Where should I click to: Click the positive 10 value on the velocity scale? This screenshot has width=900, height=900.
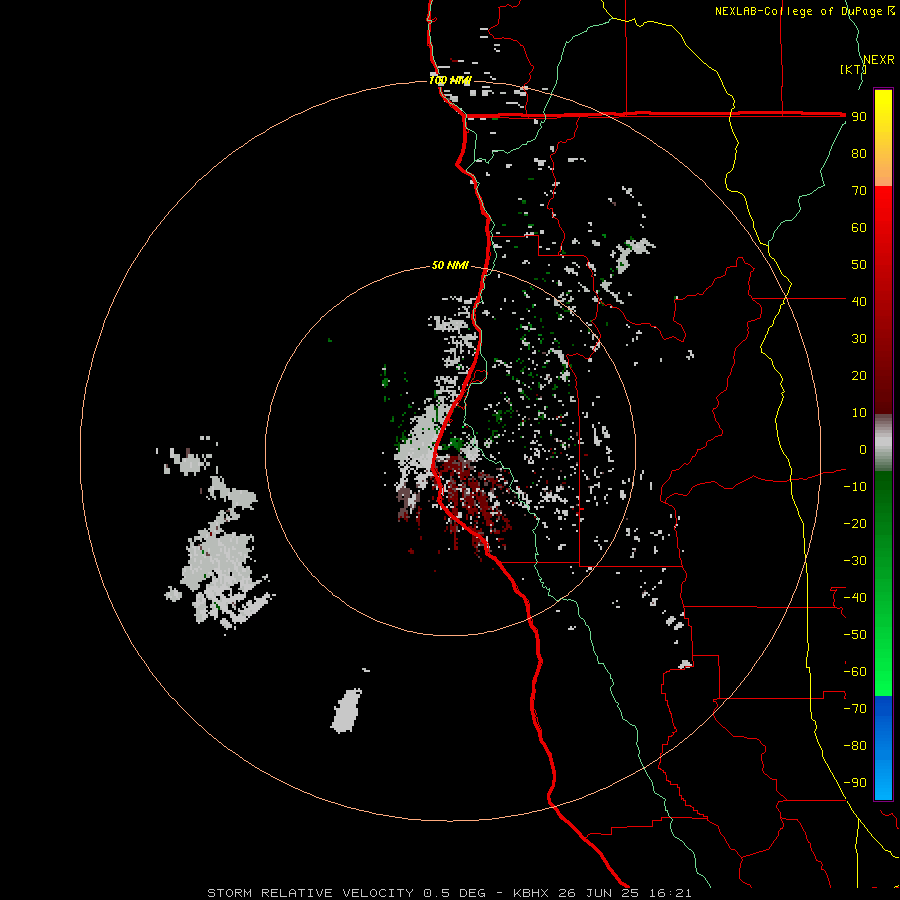(x=859, y=413)
